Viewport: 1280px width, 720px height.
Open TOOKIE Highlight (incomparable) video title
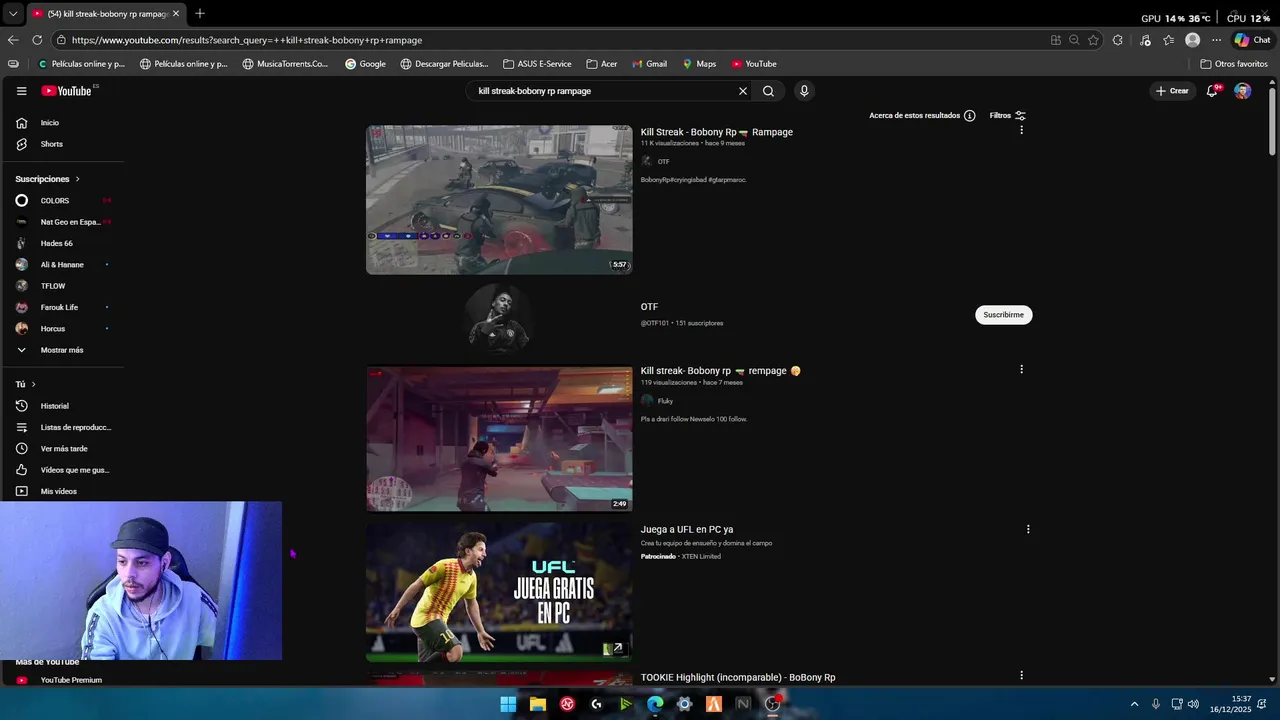tap(738, 678)
